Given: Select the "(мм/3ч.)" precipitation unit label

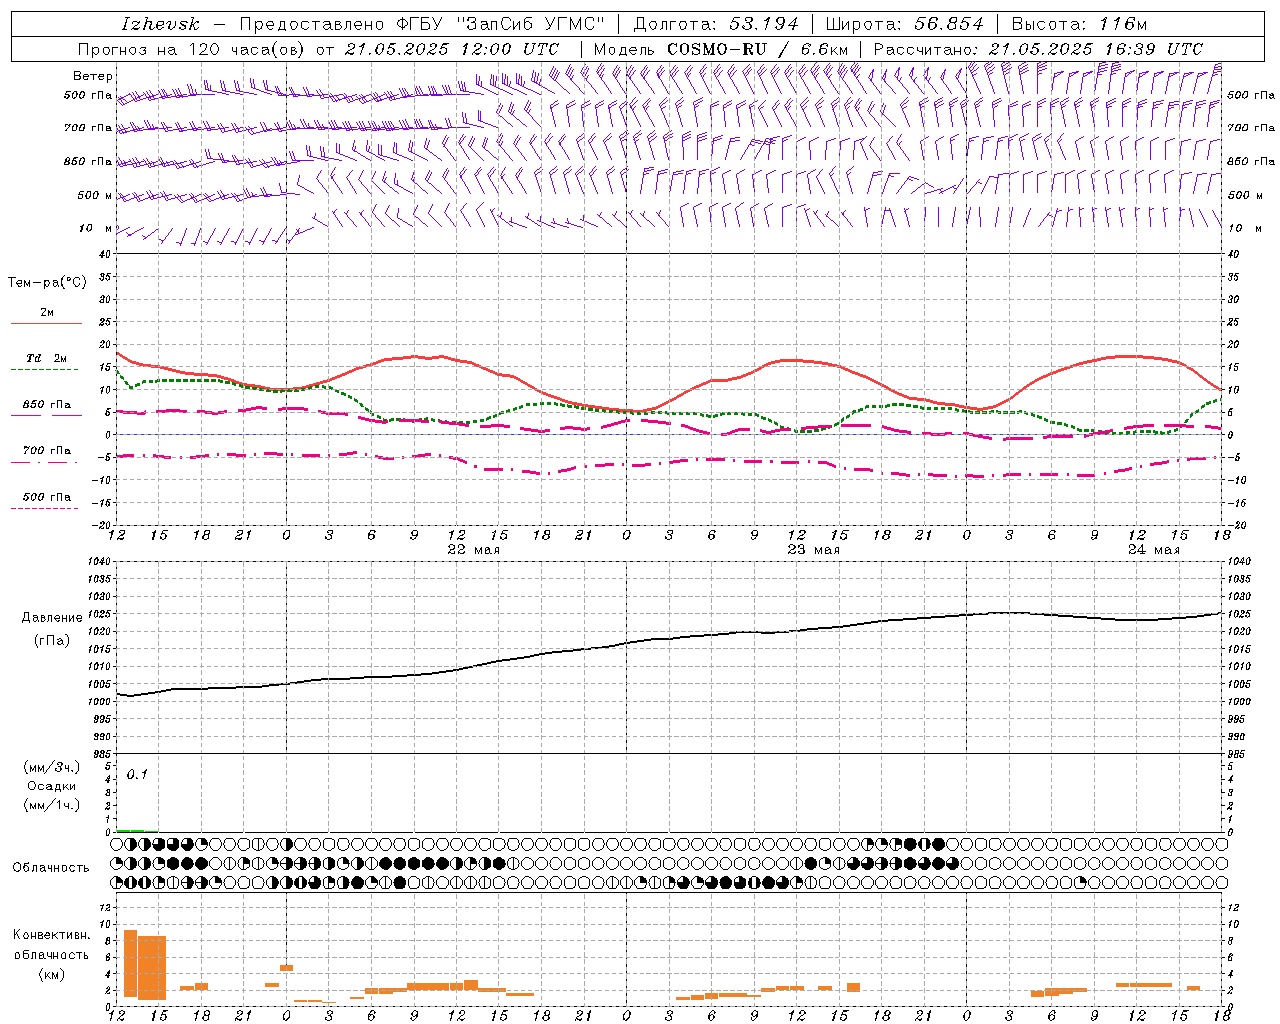Looking at the screenshot, I should click(52, 767).
